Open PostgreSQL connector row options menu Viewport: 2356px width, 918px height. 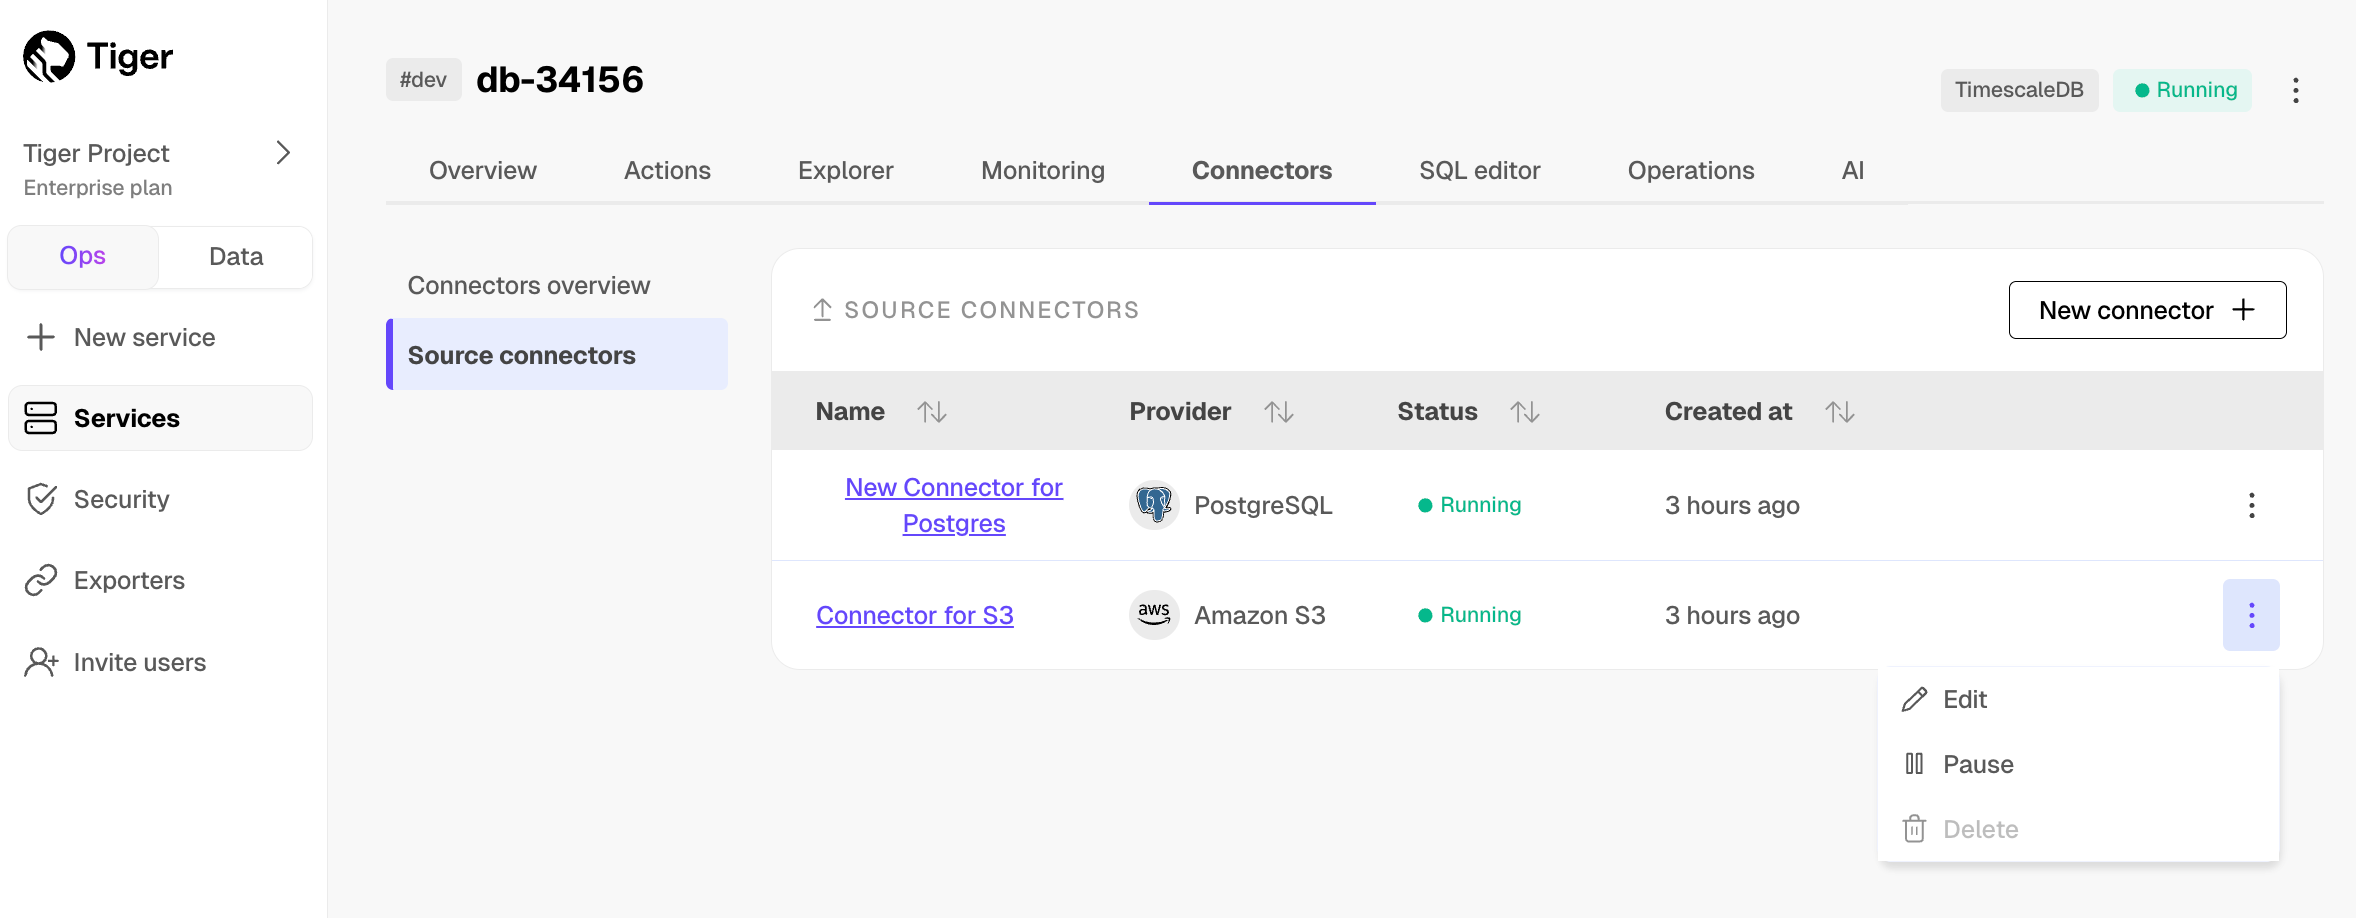pyautogui.click(x=2251, y=505)
